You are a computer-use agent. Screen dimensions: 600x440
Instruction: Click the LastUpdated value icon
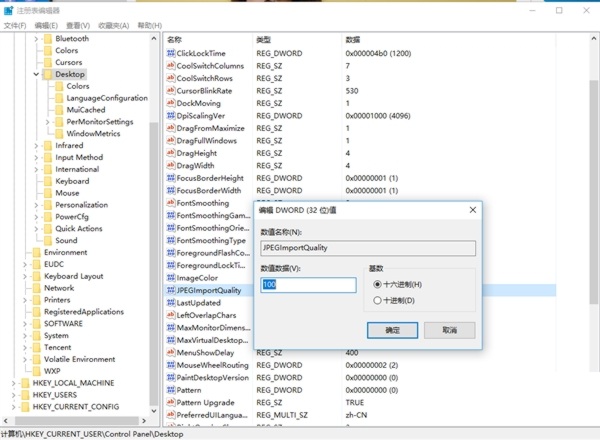171,303
